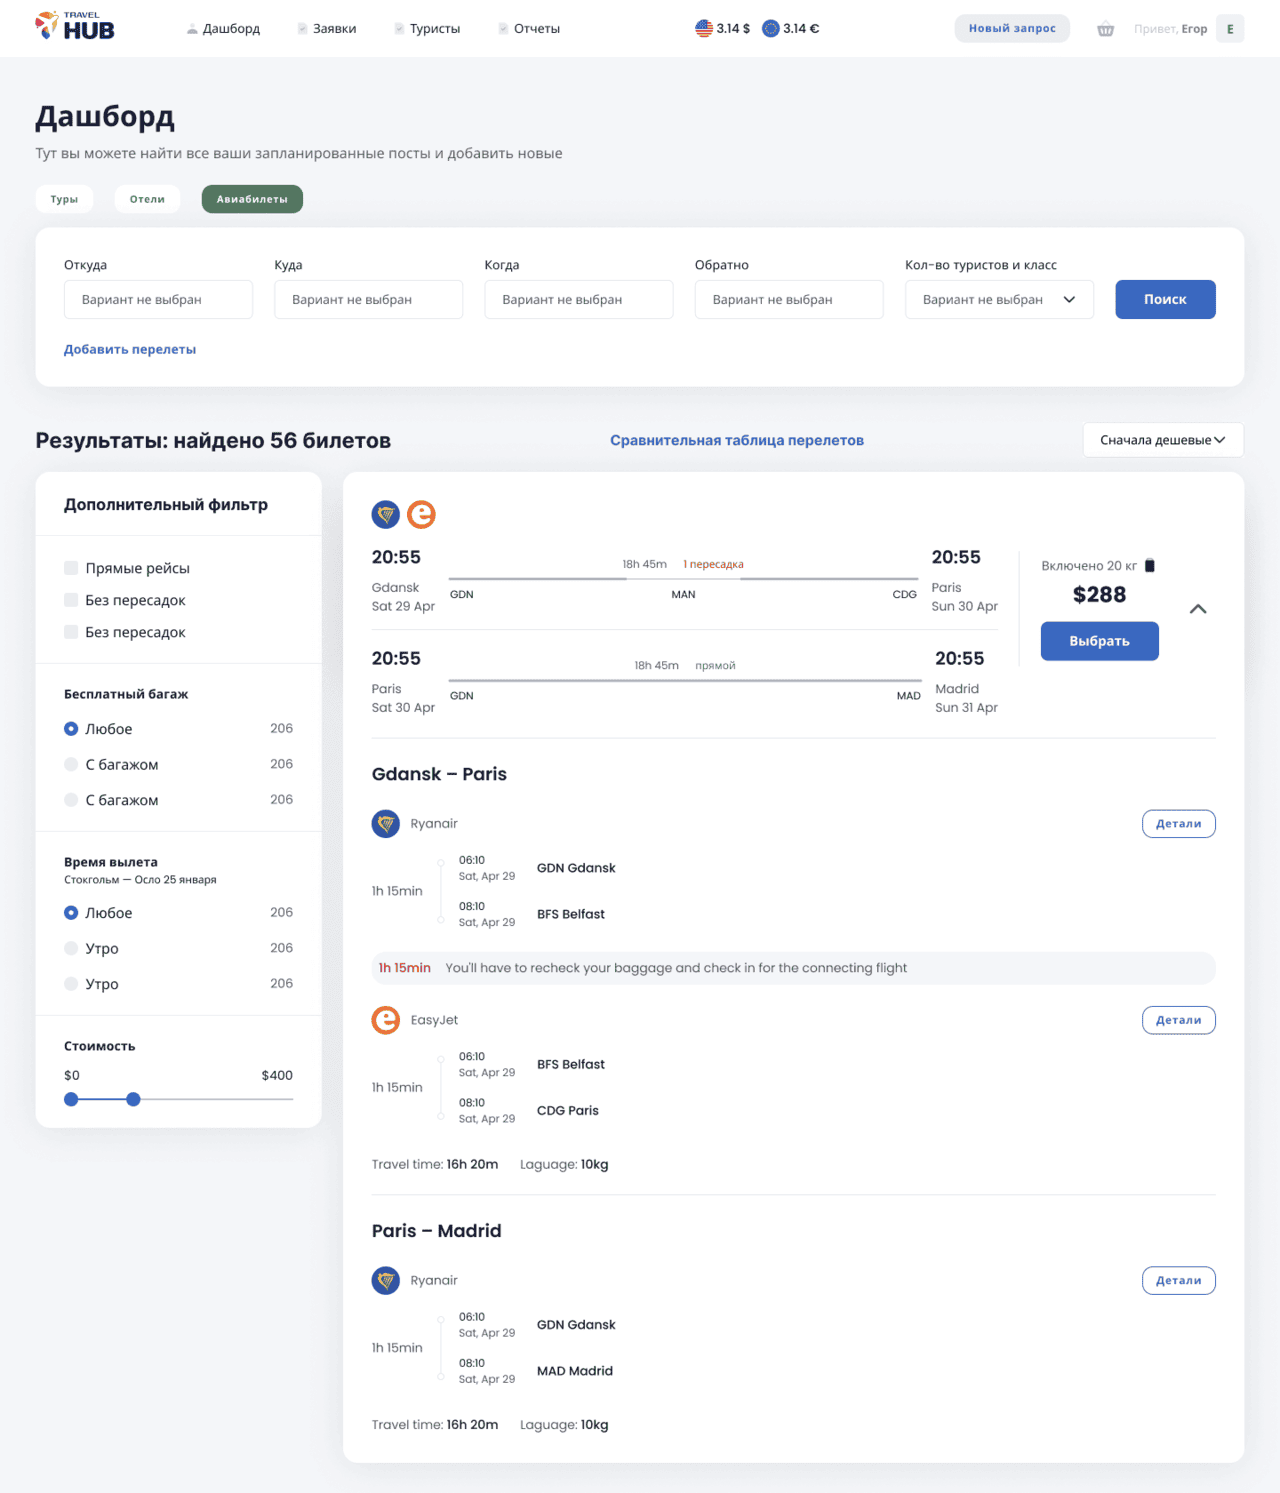
Task: Switch to the 'Отели' tab
Action: (x=147, y=199)
